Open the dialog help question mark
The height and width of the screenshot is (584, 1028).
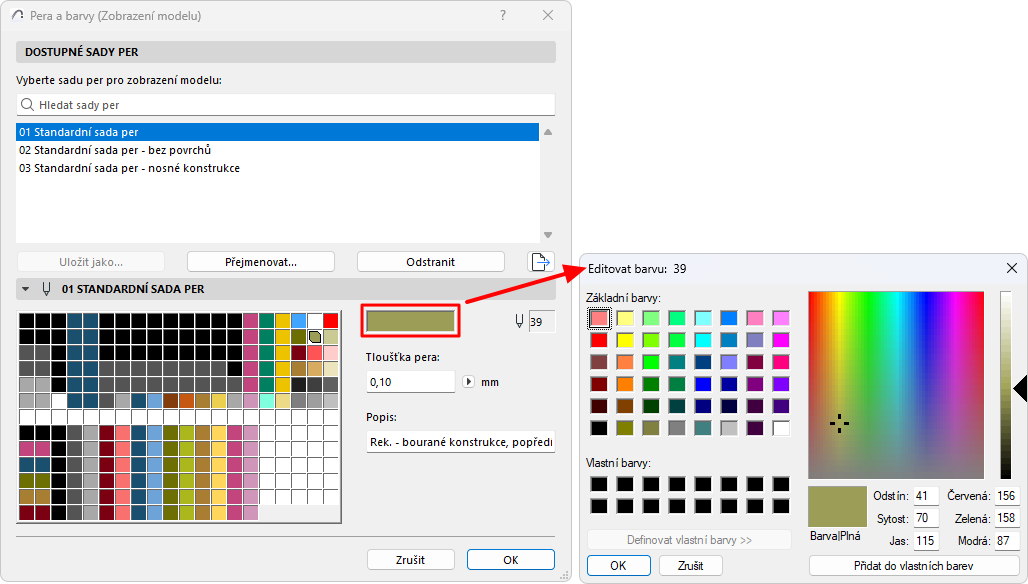coord(502,15)
